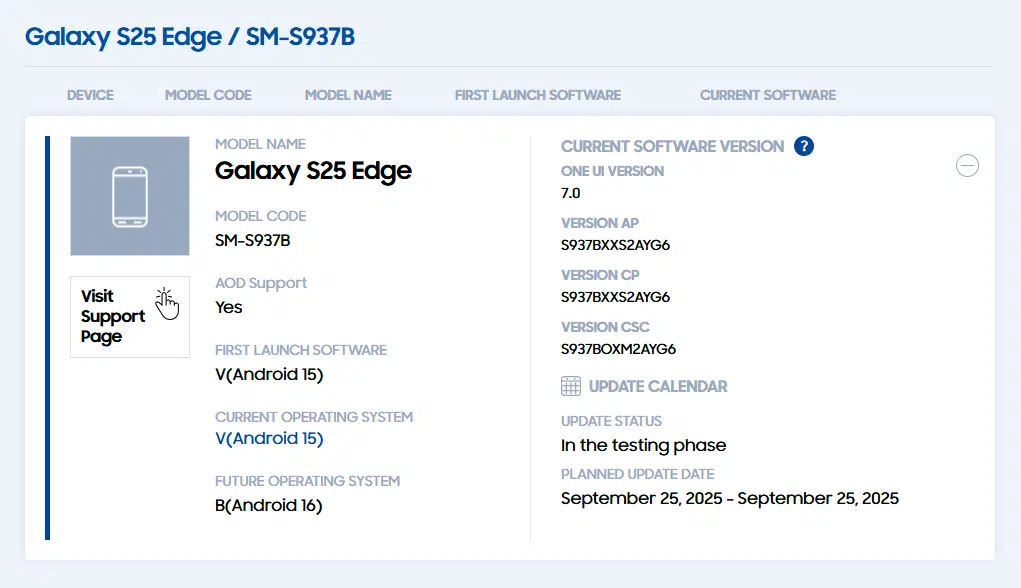Click the planned update date September 25, 2025

click(x=729, y=498)
